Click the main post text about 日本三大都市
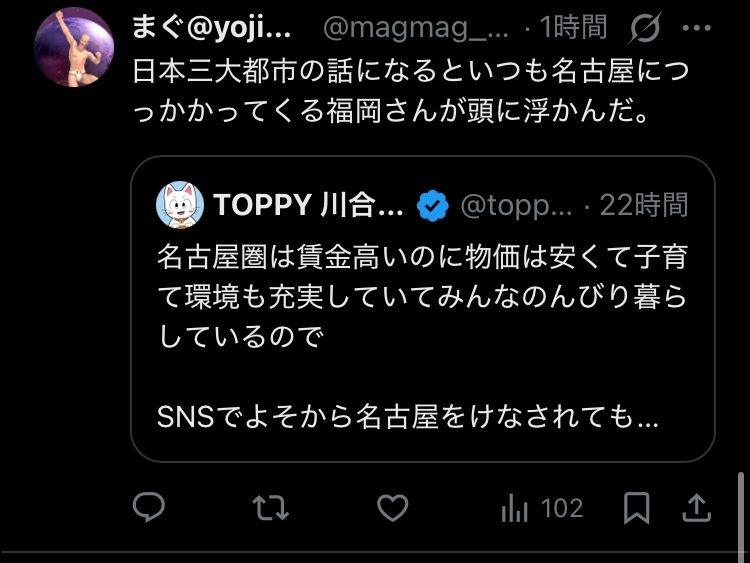750x563 pixels. [411, 91]
